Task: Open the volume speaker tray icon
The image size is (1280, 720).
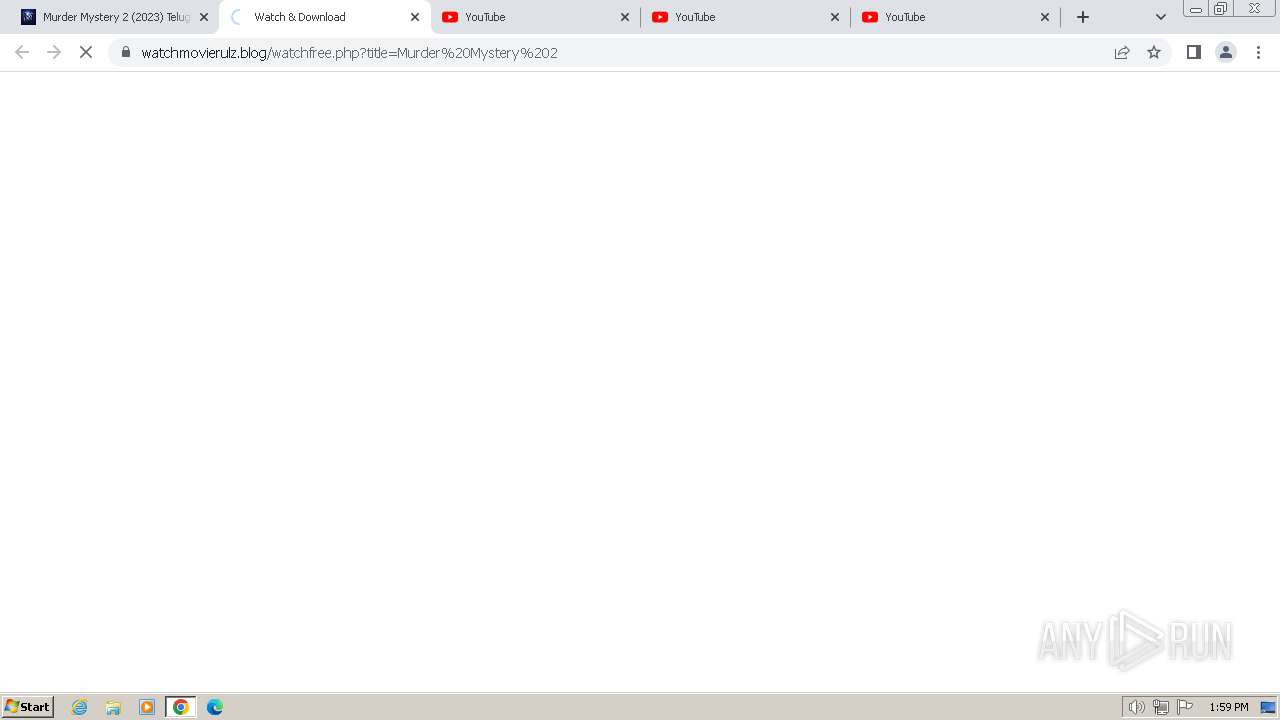Action: tap(1136, 707)
